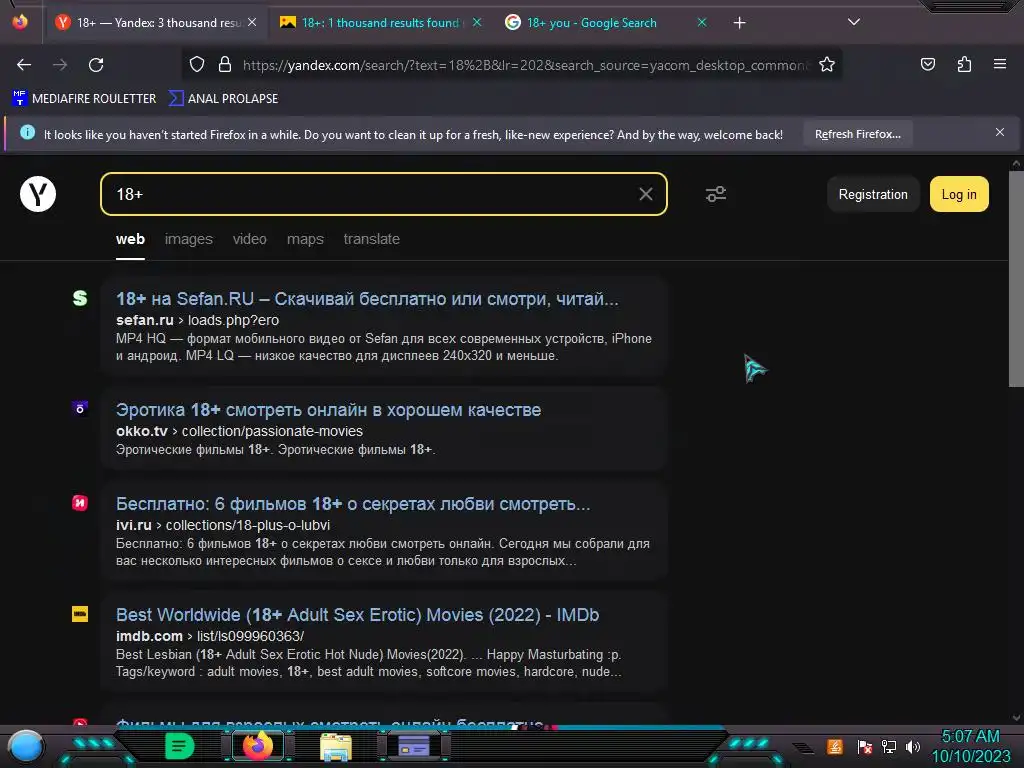Go back to previous page
Viewport: 1024px width, 768px height.
click(24, 65)
